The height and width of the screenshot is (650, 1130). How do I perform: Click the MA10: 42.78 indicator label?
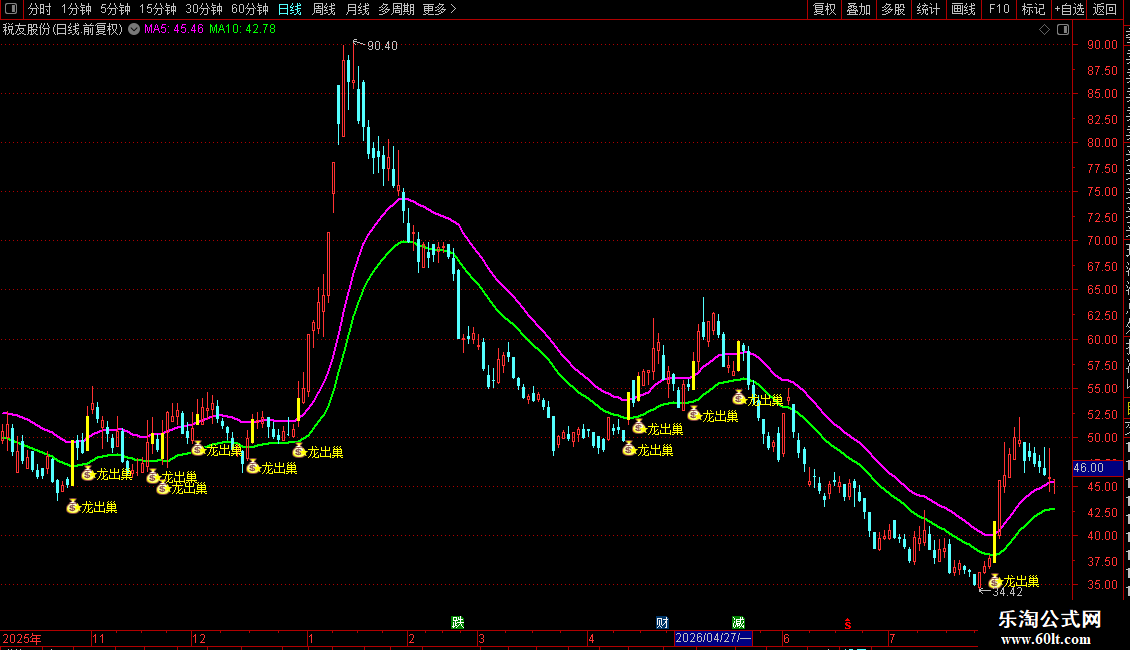242,29
